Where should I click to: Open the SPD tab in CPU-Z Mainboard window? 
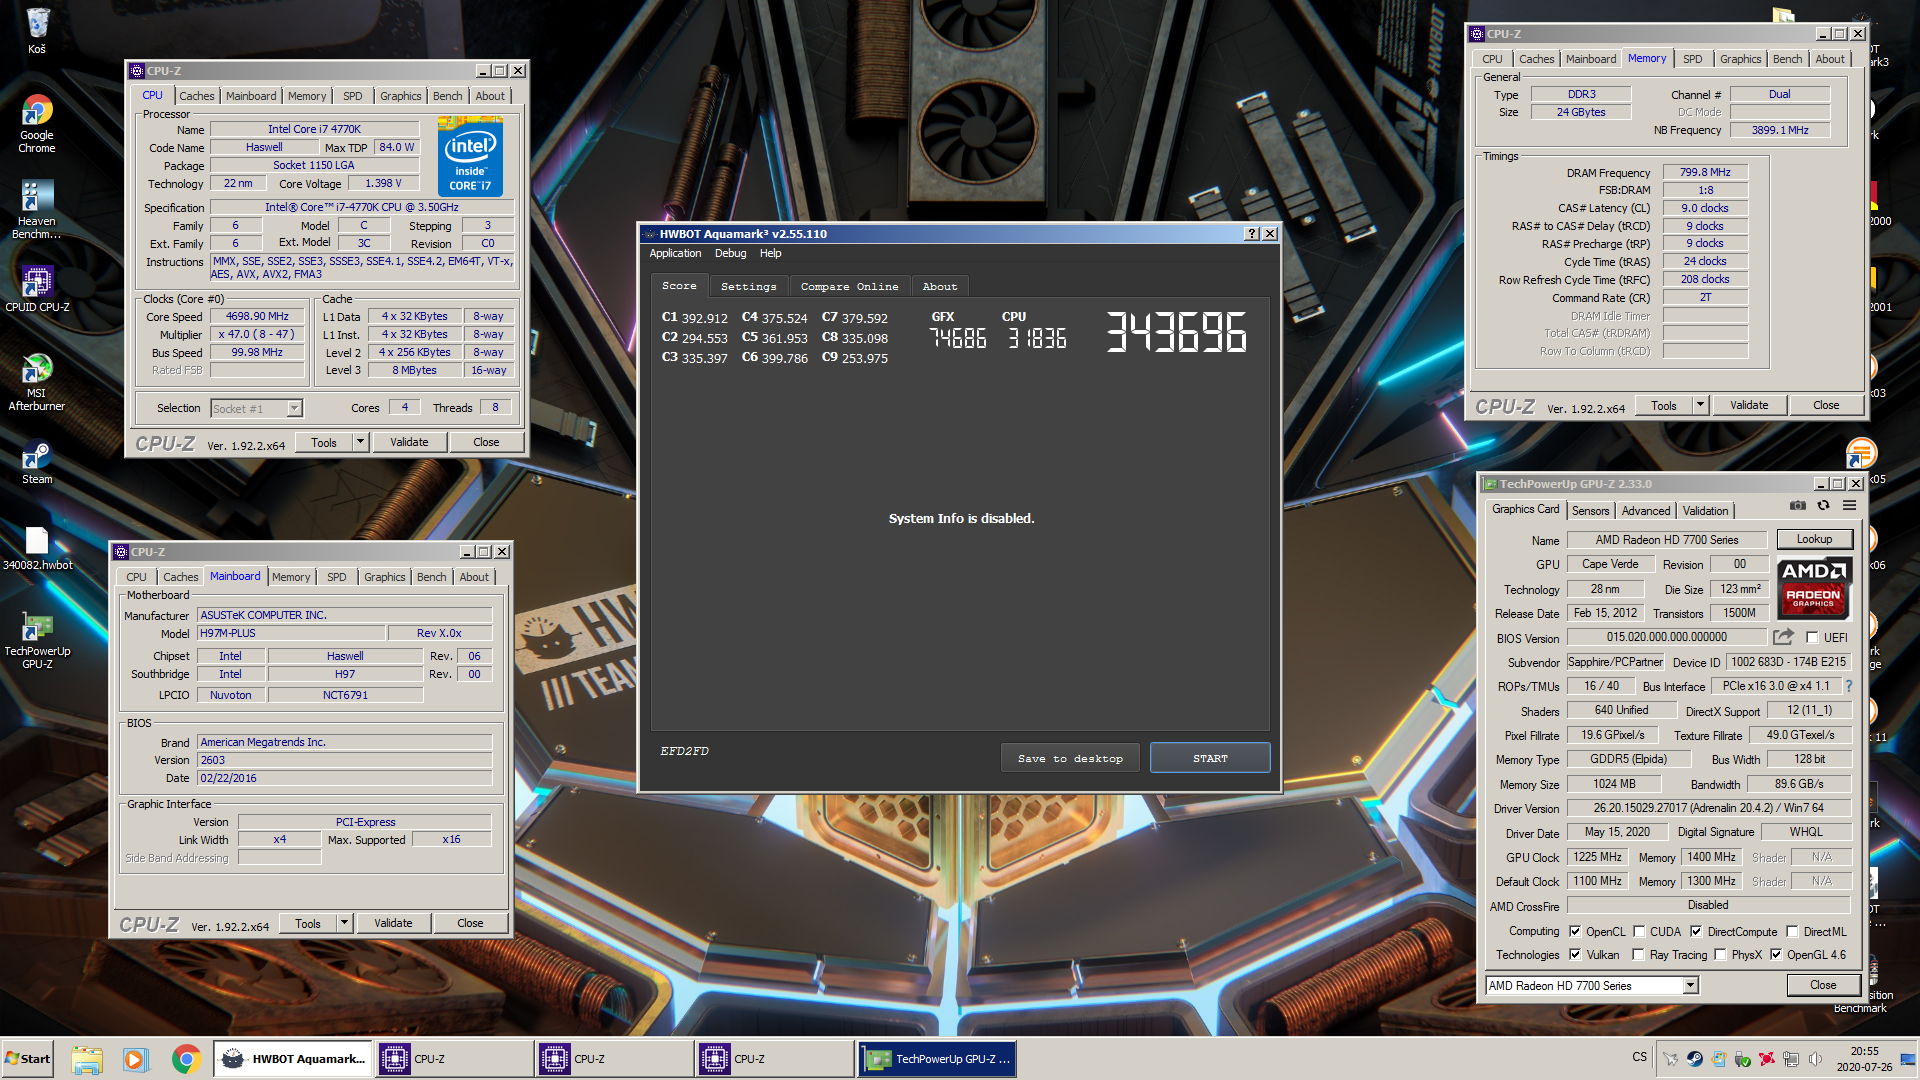click(336, 577)
